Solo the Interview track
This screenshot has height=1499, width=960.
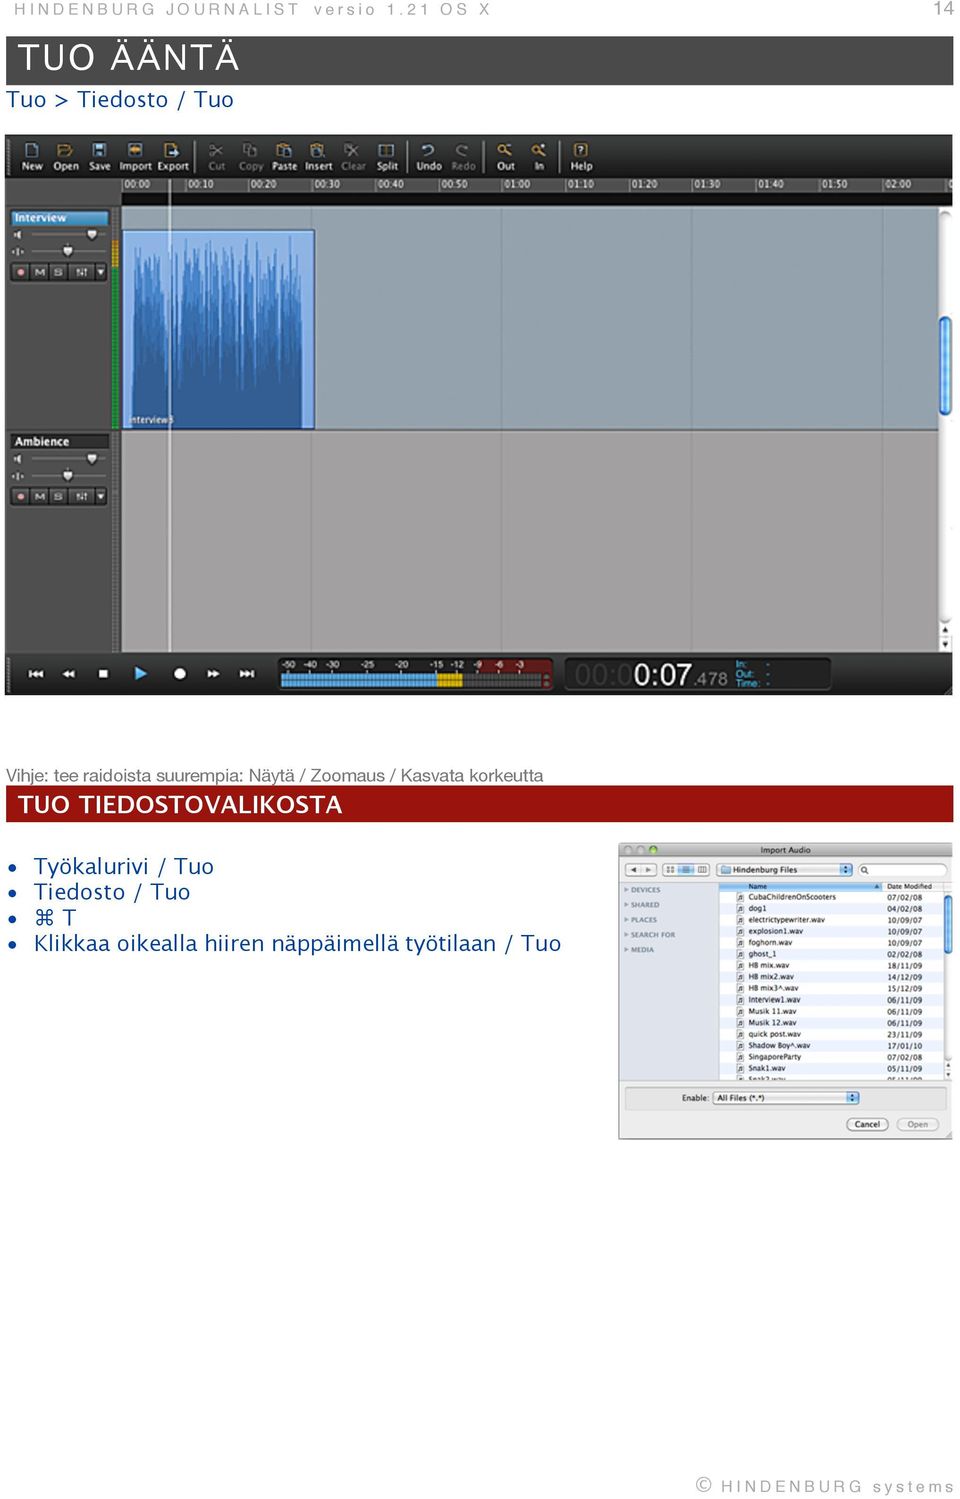pos(58,272)
